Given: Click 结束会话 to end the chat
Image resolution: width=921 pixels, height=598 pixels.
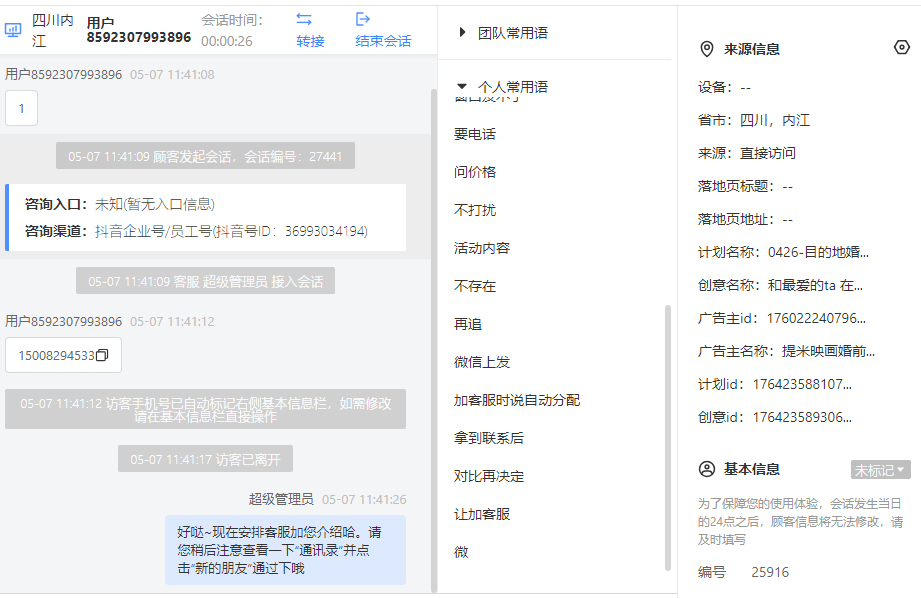Looking at the screenshot, I should [383, 41].
